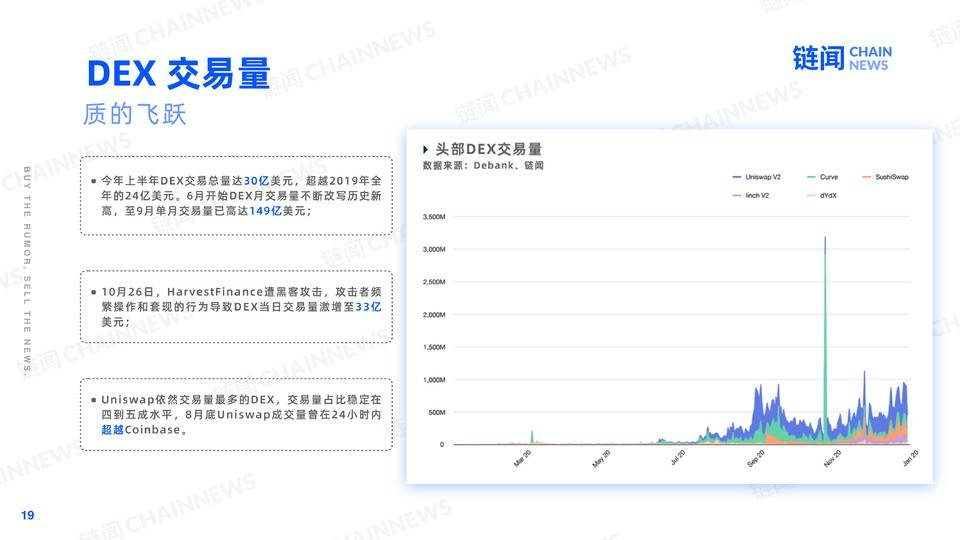The image size is (960, 540).
Task: Click the triangle before 头部DEX交易量
Action: (x=426, y=149)
